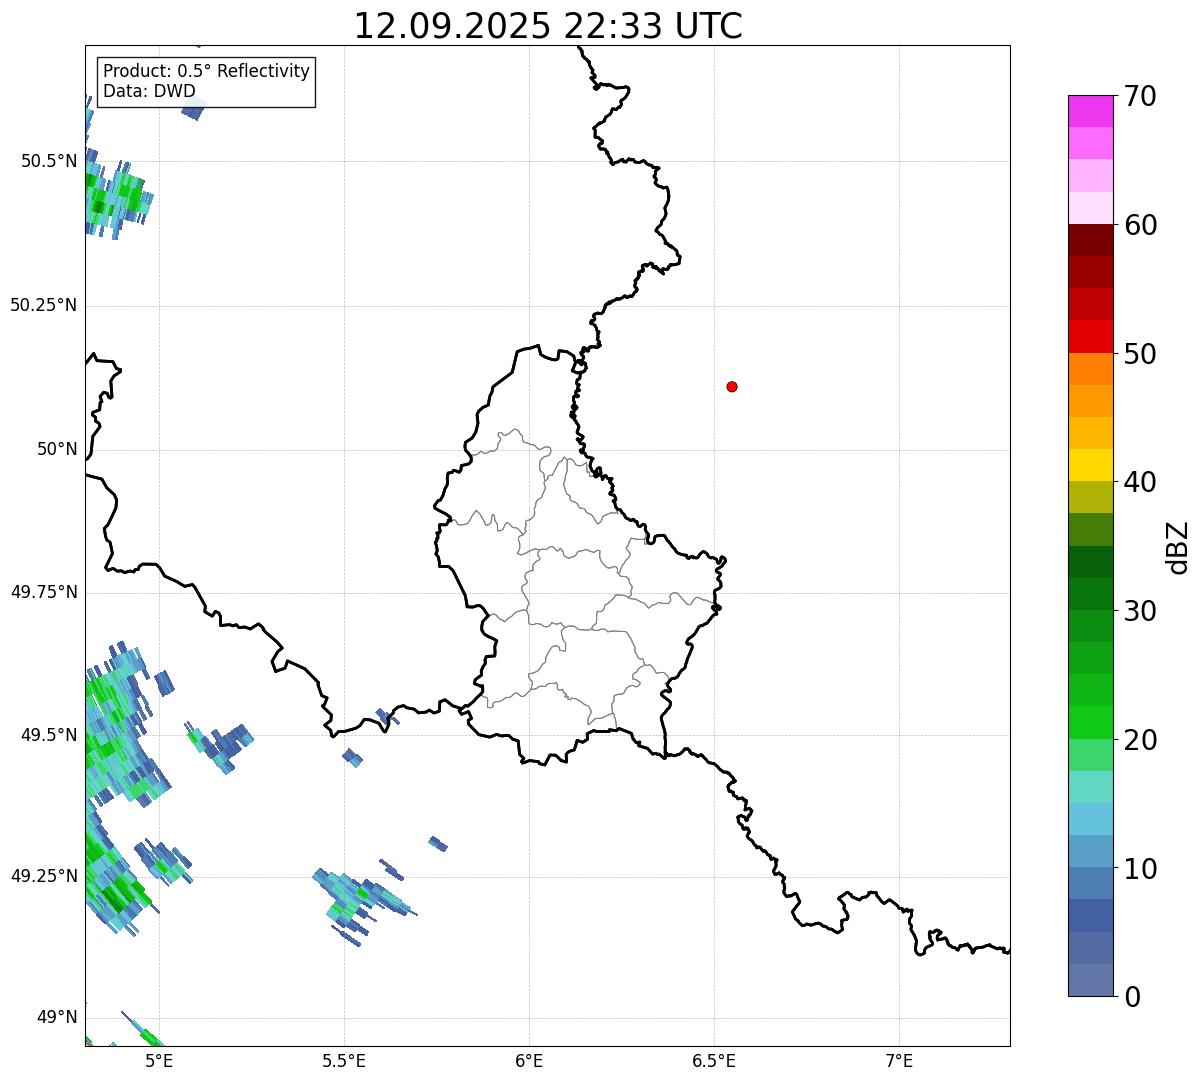Click the longitude label '7°E'
Viewport: 1202px width, 1081px height.
[899, 1060]
